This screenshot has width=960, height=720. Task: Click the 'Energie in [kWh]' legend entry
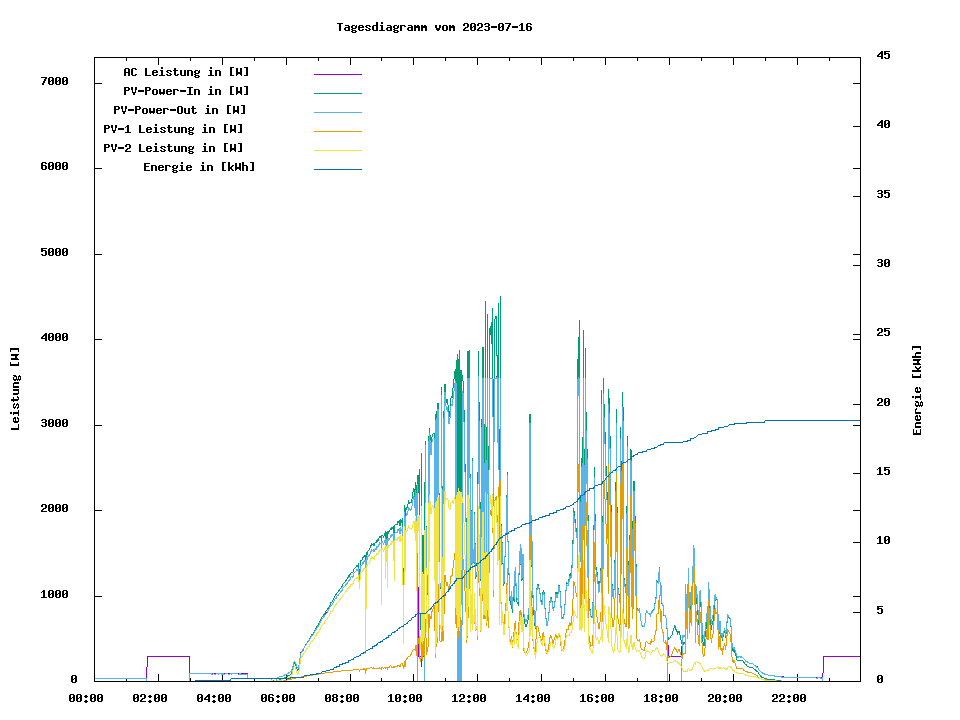(x=199, y=167)
